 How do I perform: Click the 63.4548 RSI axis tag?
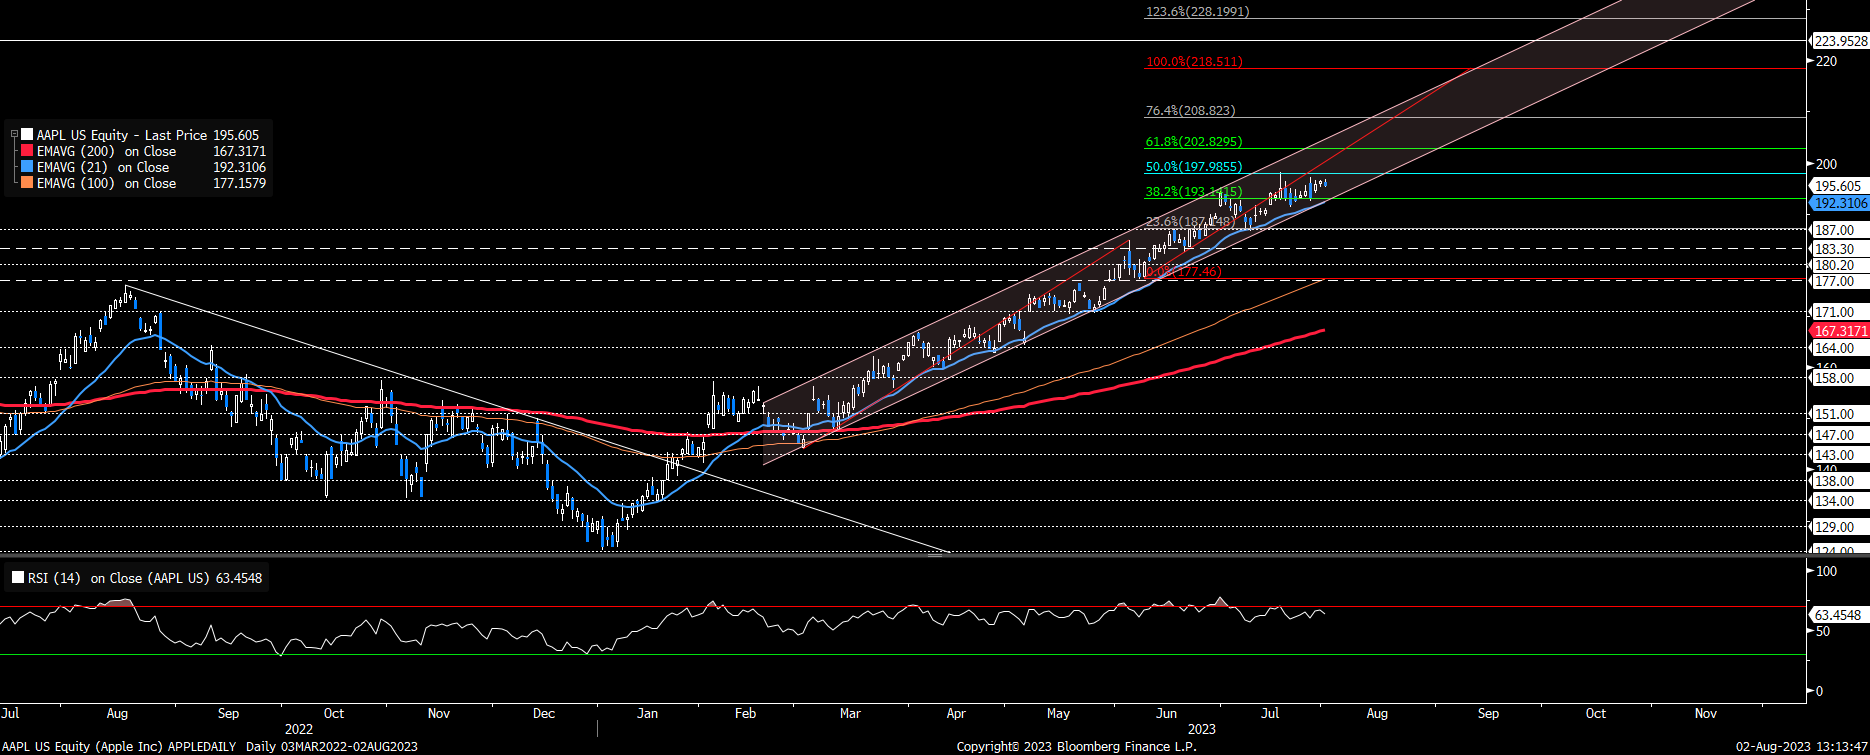(1838, 615)
